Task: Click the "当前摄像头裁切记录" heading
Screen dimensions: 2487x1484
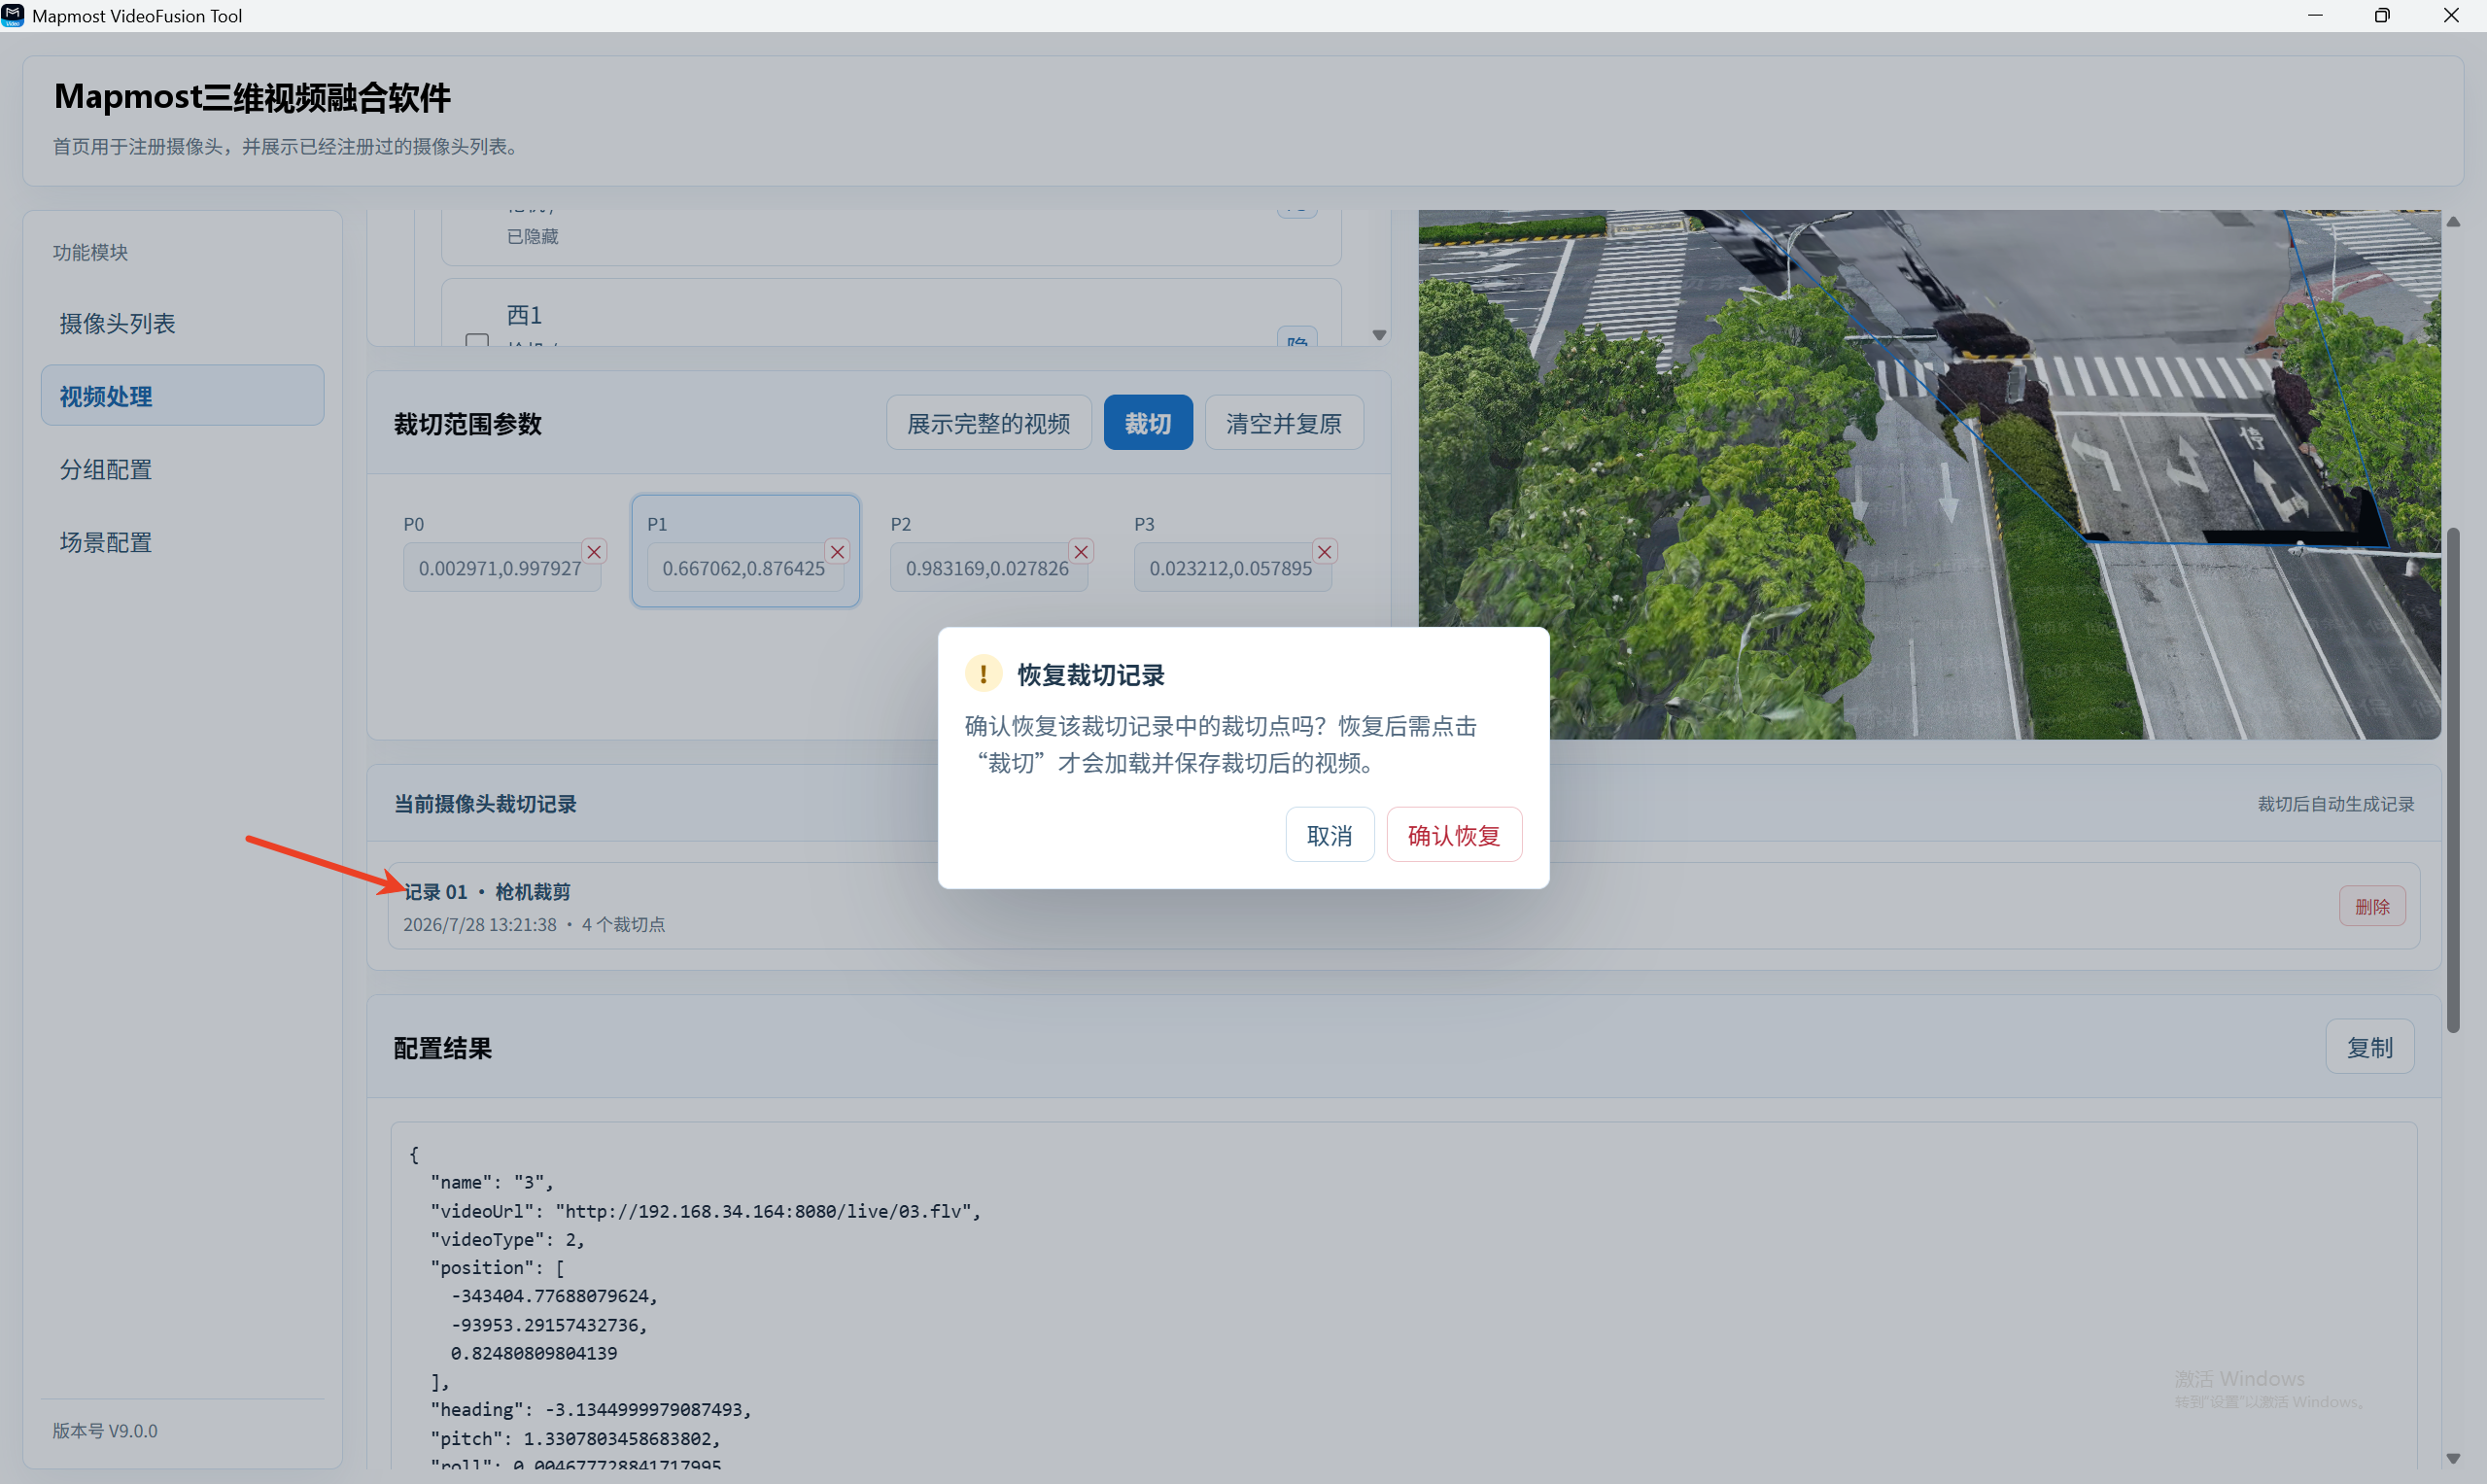Action: coord(485,804)
